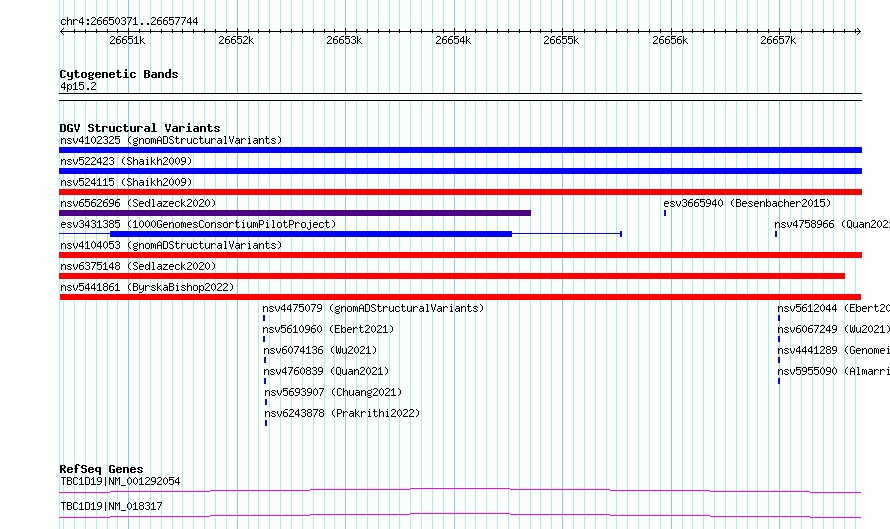The height and width of the screenshot is (529, 890).
Task: Open the nsv5955090 (Almarri) label
Action: tap(833, 371)
